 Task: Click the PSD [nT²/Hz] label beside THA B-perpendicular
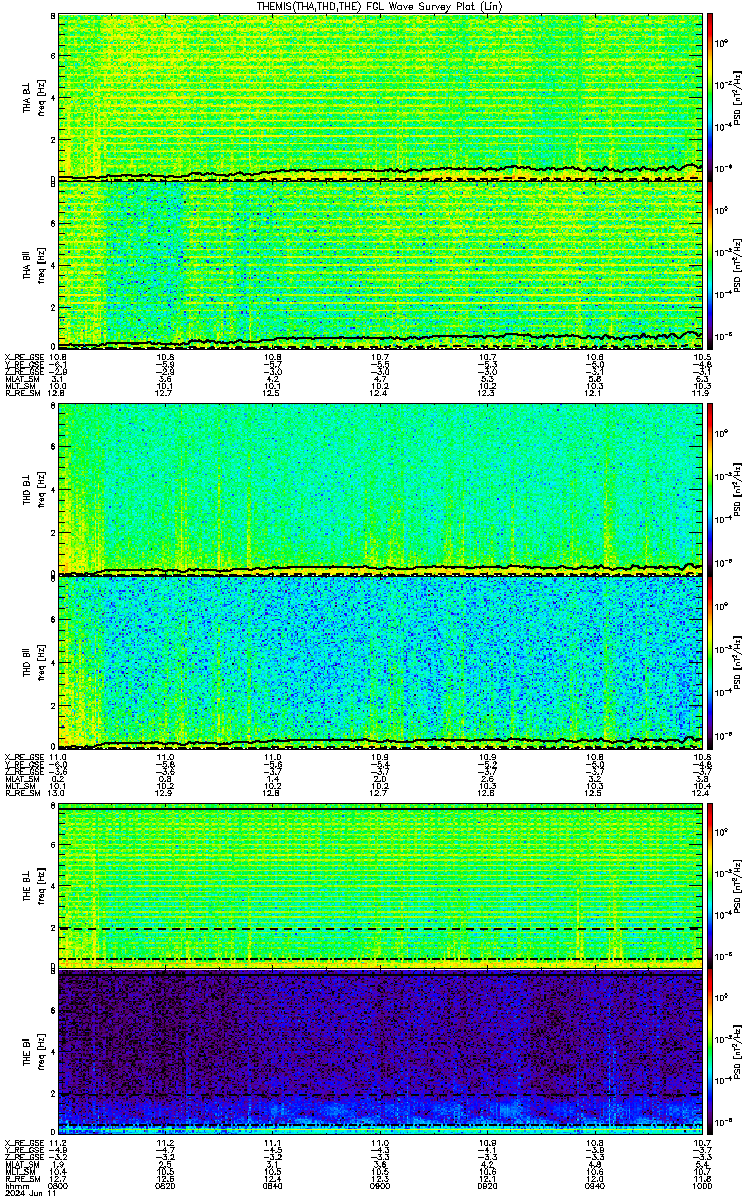737,98
